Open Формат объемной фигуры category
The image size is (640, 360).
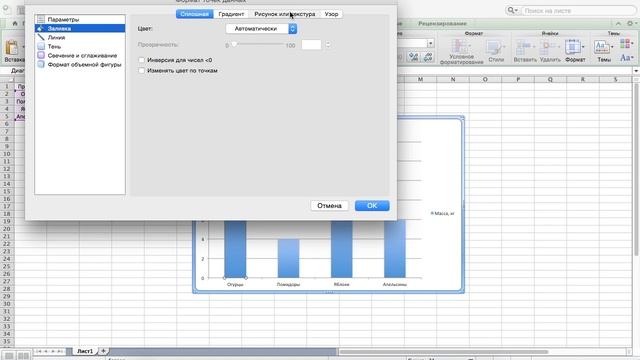coord(80,64)
